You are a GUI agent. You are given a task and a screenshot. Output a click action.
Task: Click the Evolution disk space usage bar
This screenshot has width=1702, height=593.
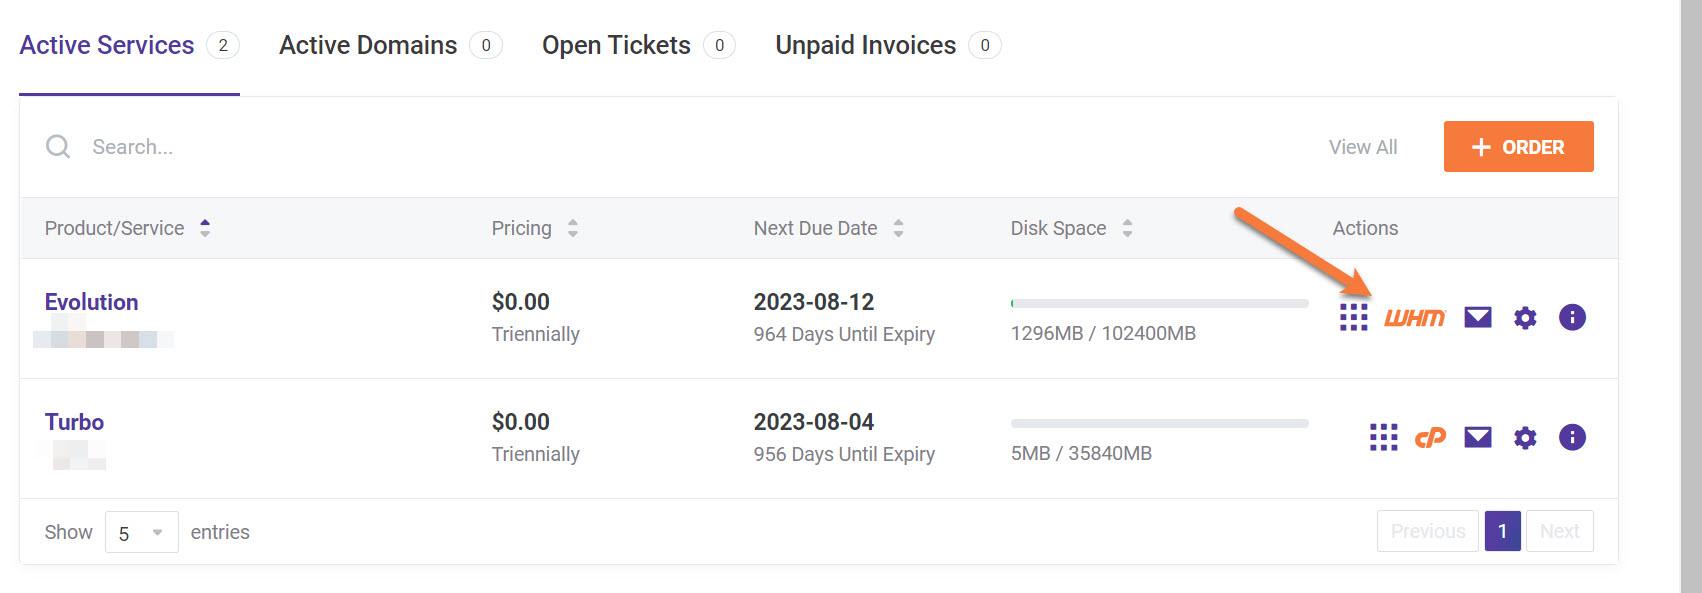tap(1159, 303)
